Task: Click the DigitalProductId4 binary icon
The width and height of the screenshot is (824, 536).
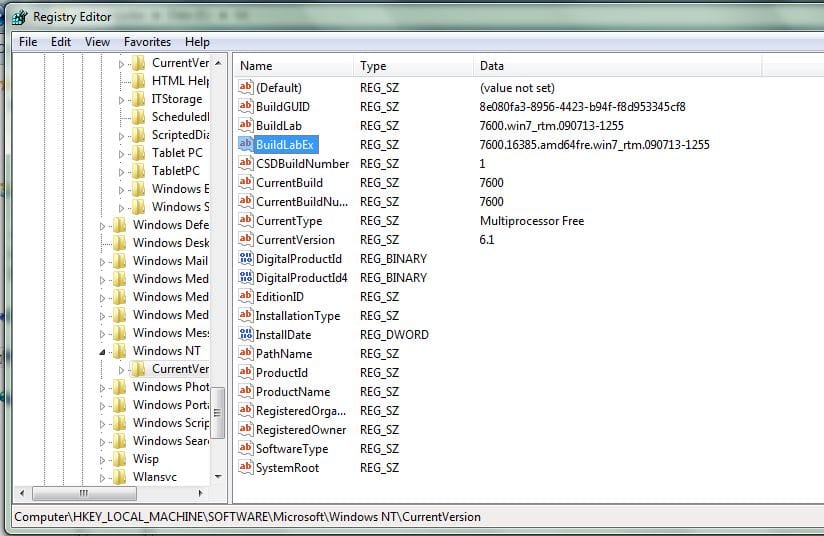Action: [245, 277]
